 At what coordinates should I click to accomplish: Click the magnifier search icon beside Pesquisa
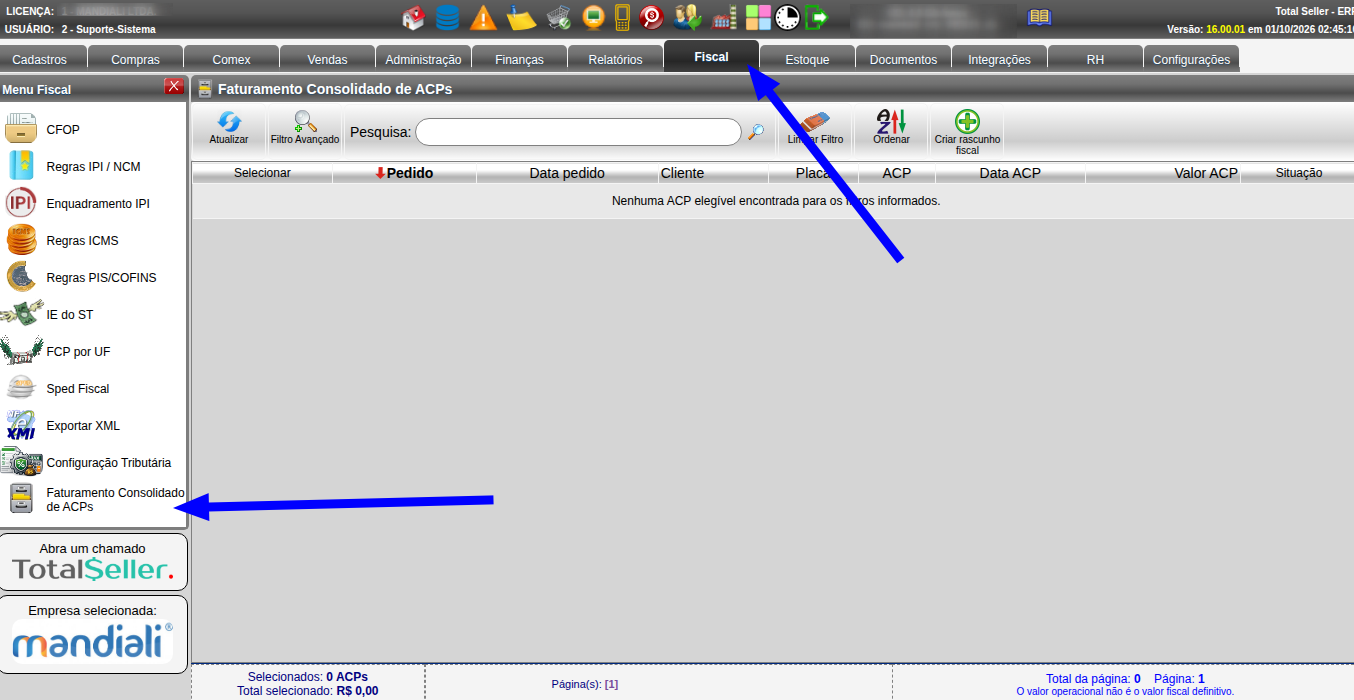pos(757,131)
